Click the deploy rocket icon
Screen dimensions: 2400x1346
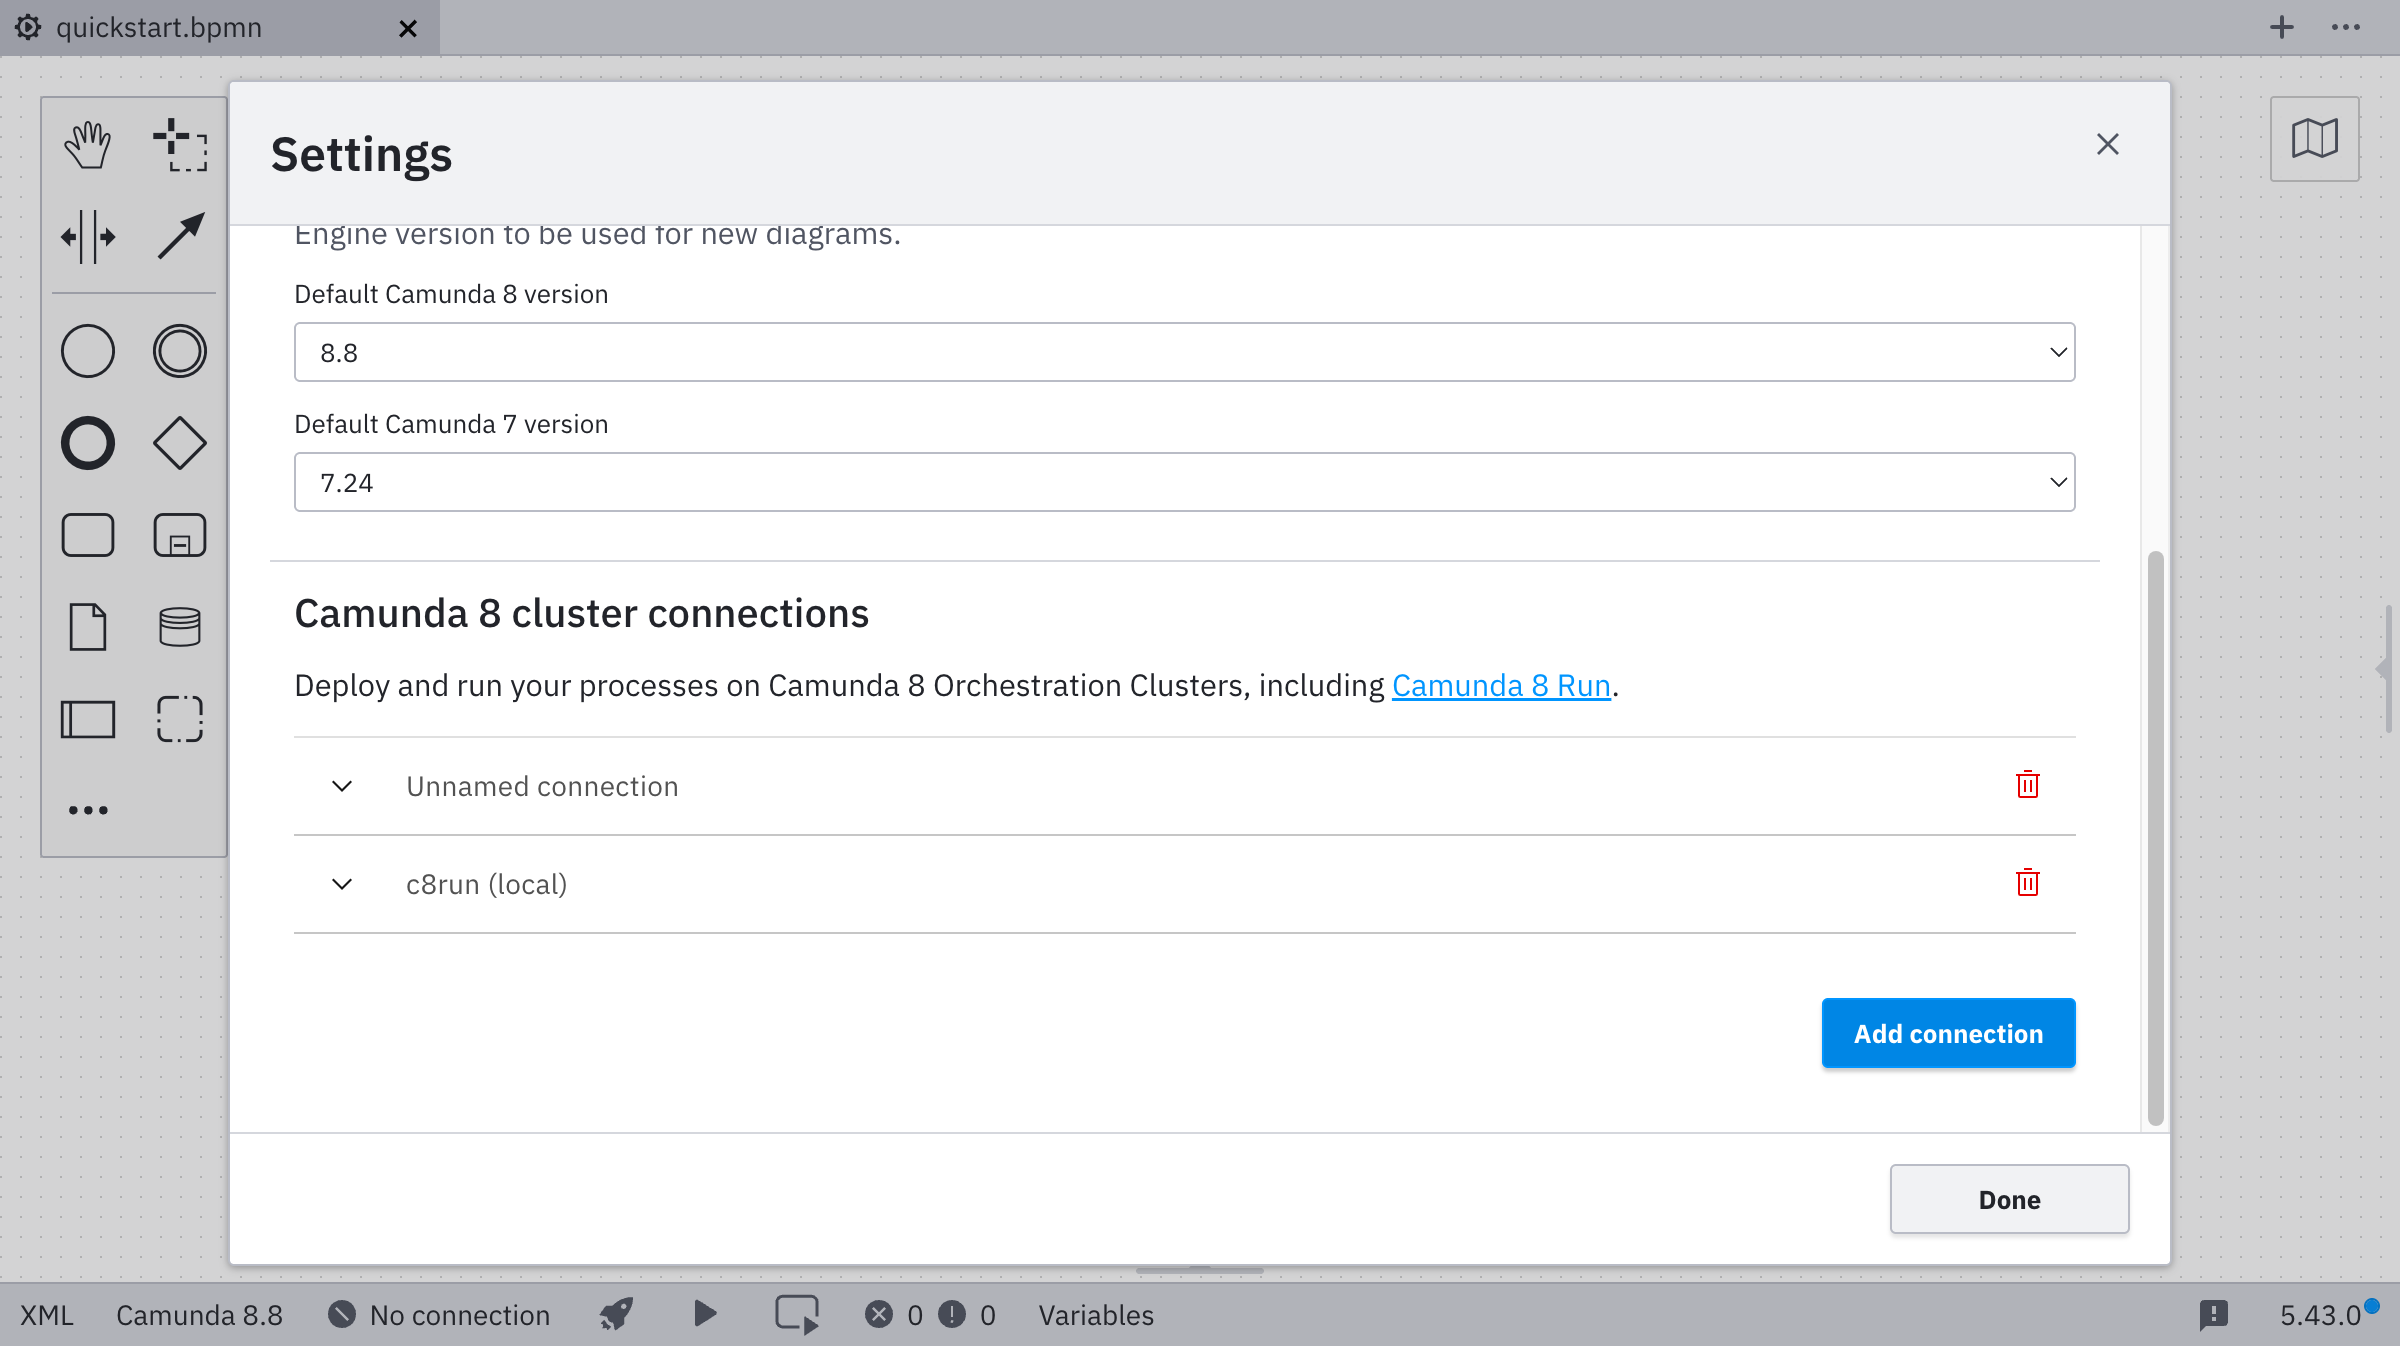tap(615, 1314)
